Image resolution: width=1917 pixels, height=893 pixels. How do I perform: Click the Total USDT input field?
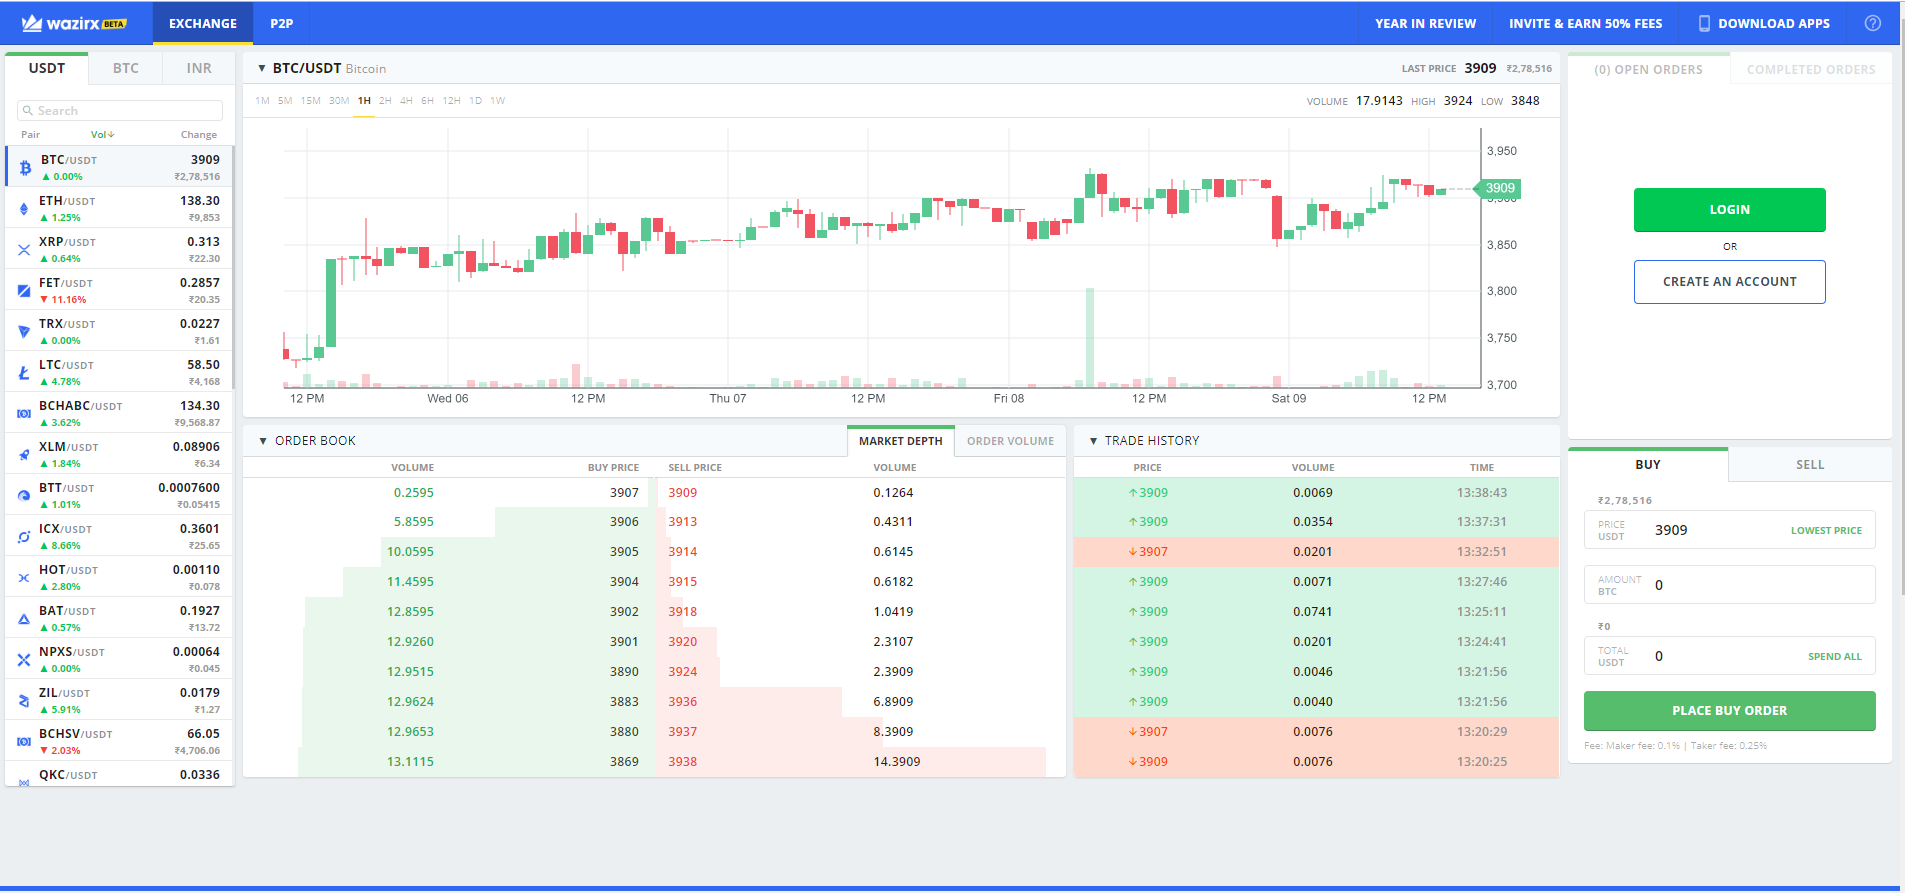click(1730, 656)
